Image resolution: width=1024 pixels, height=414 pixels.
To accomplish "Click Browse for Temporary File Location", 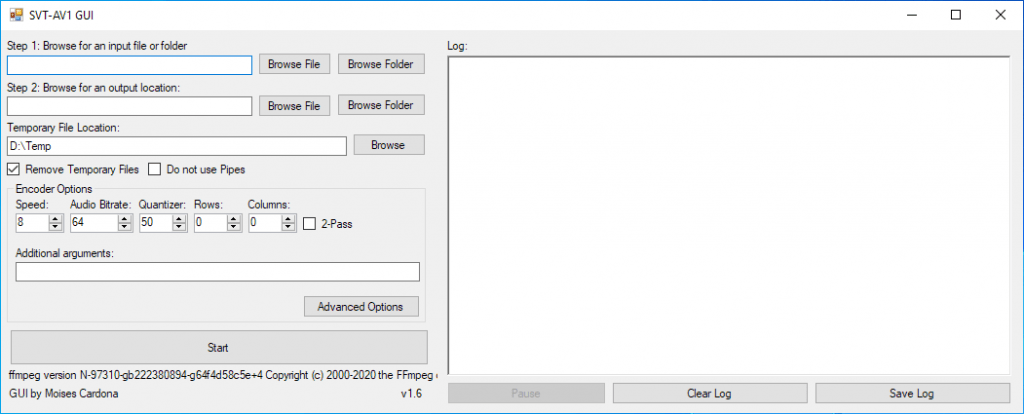I will point(389,145).
